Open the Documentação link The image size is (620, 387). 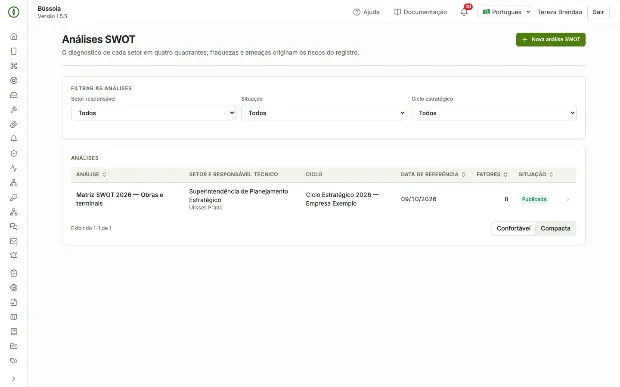tap(420, 12)
